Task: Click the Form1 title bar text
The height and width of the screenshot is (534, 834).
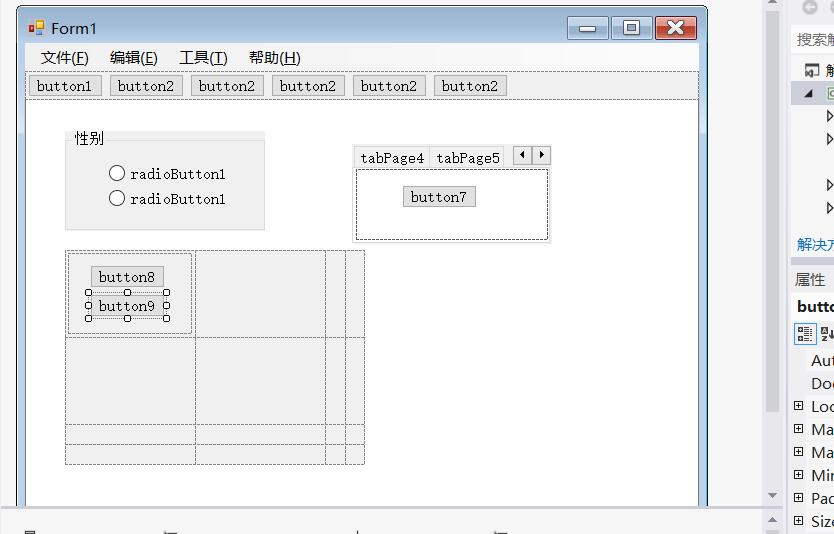Action: point(74,28)
